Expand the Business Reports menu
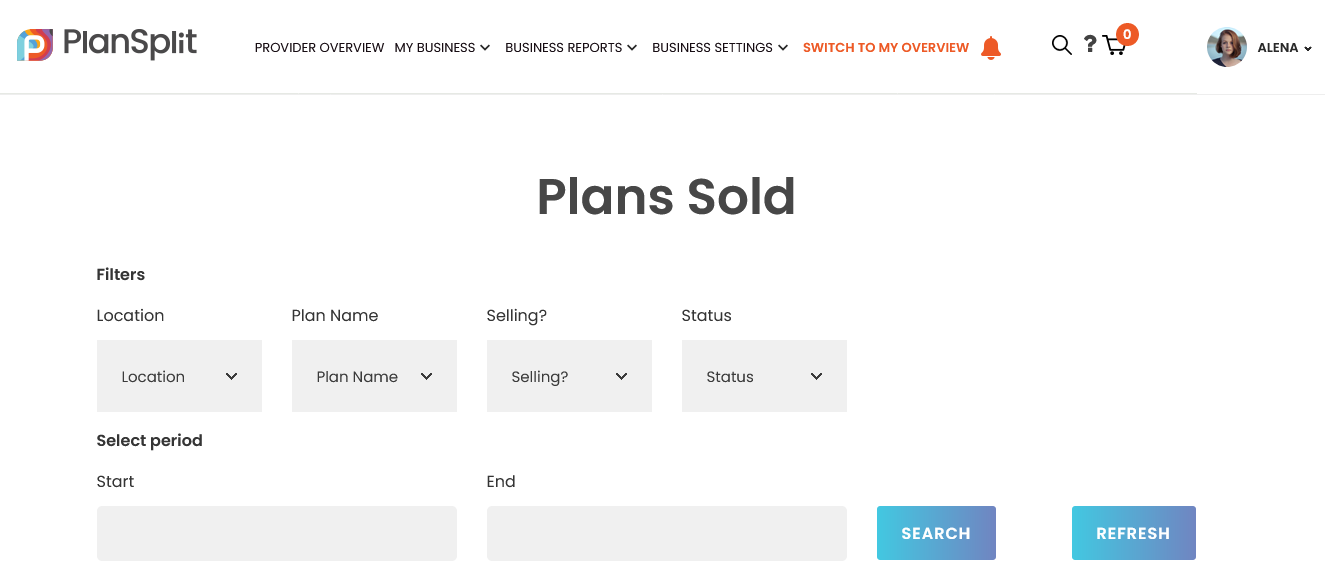The height and width of the screenshot is (580, 1325). [571, 48]
